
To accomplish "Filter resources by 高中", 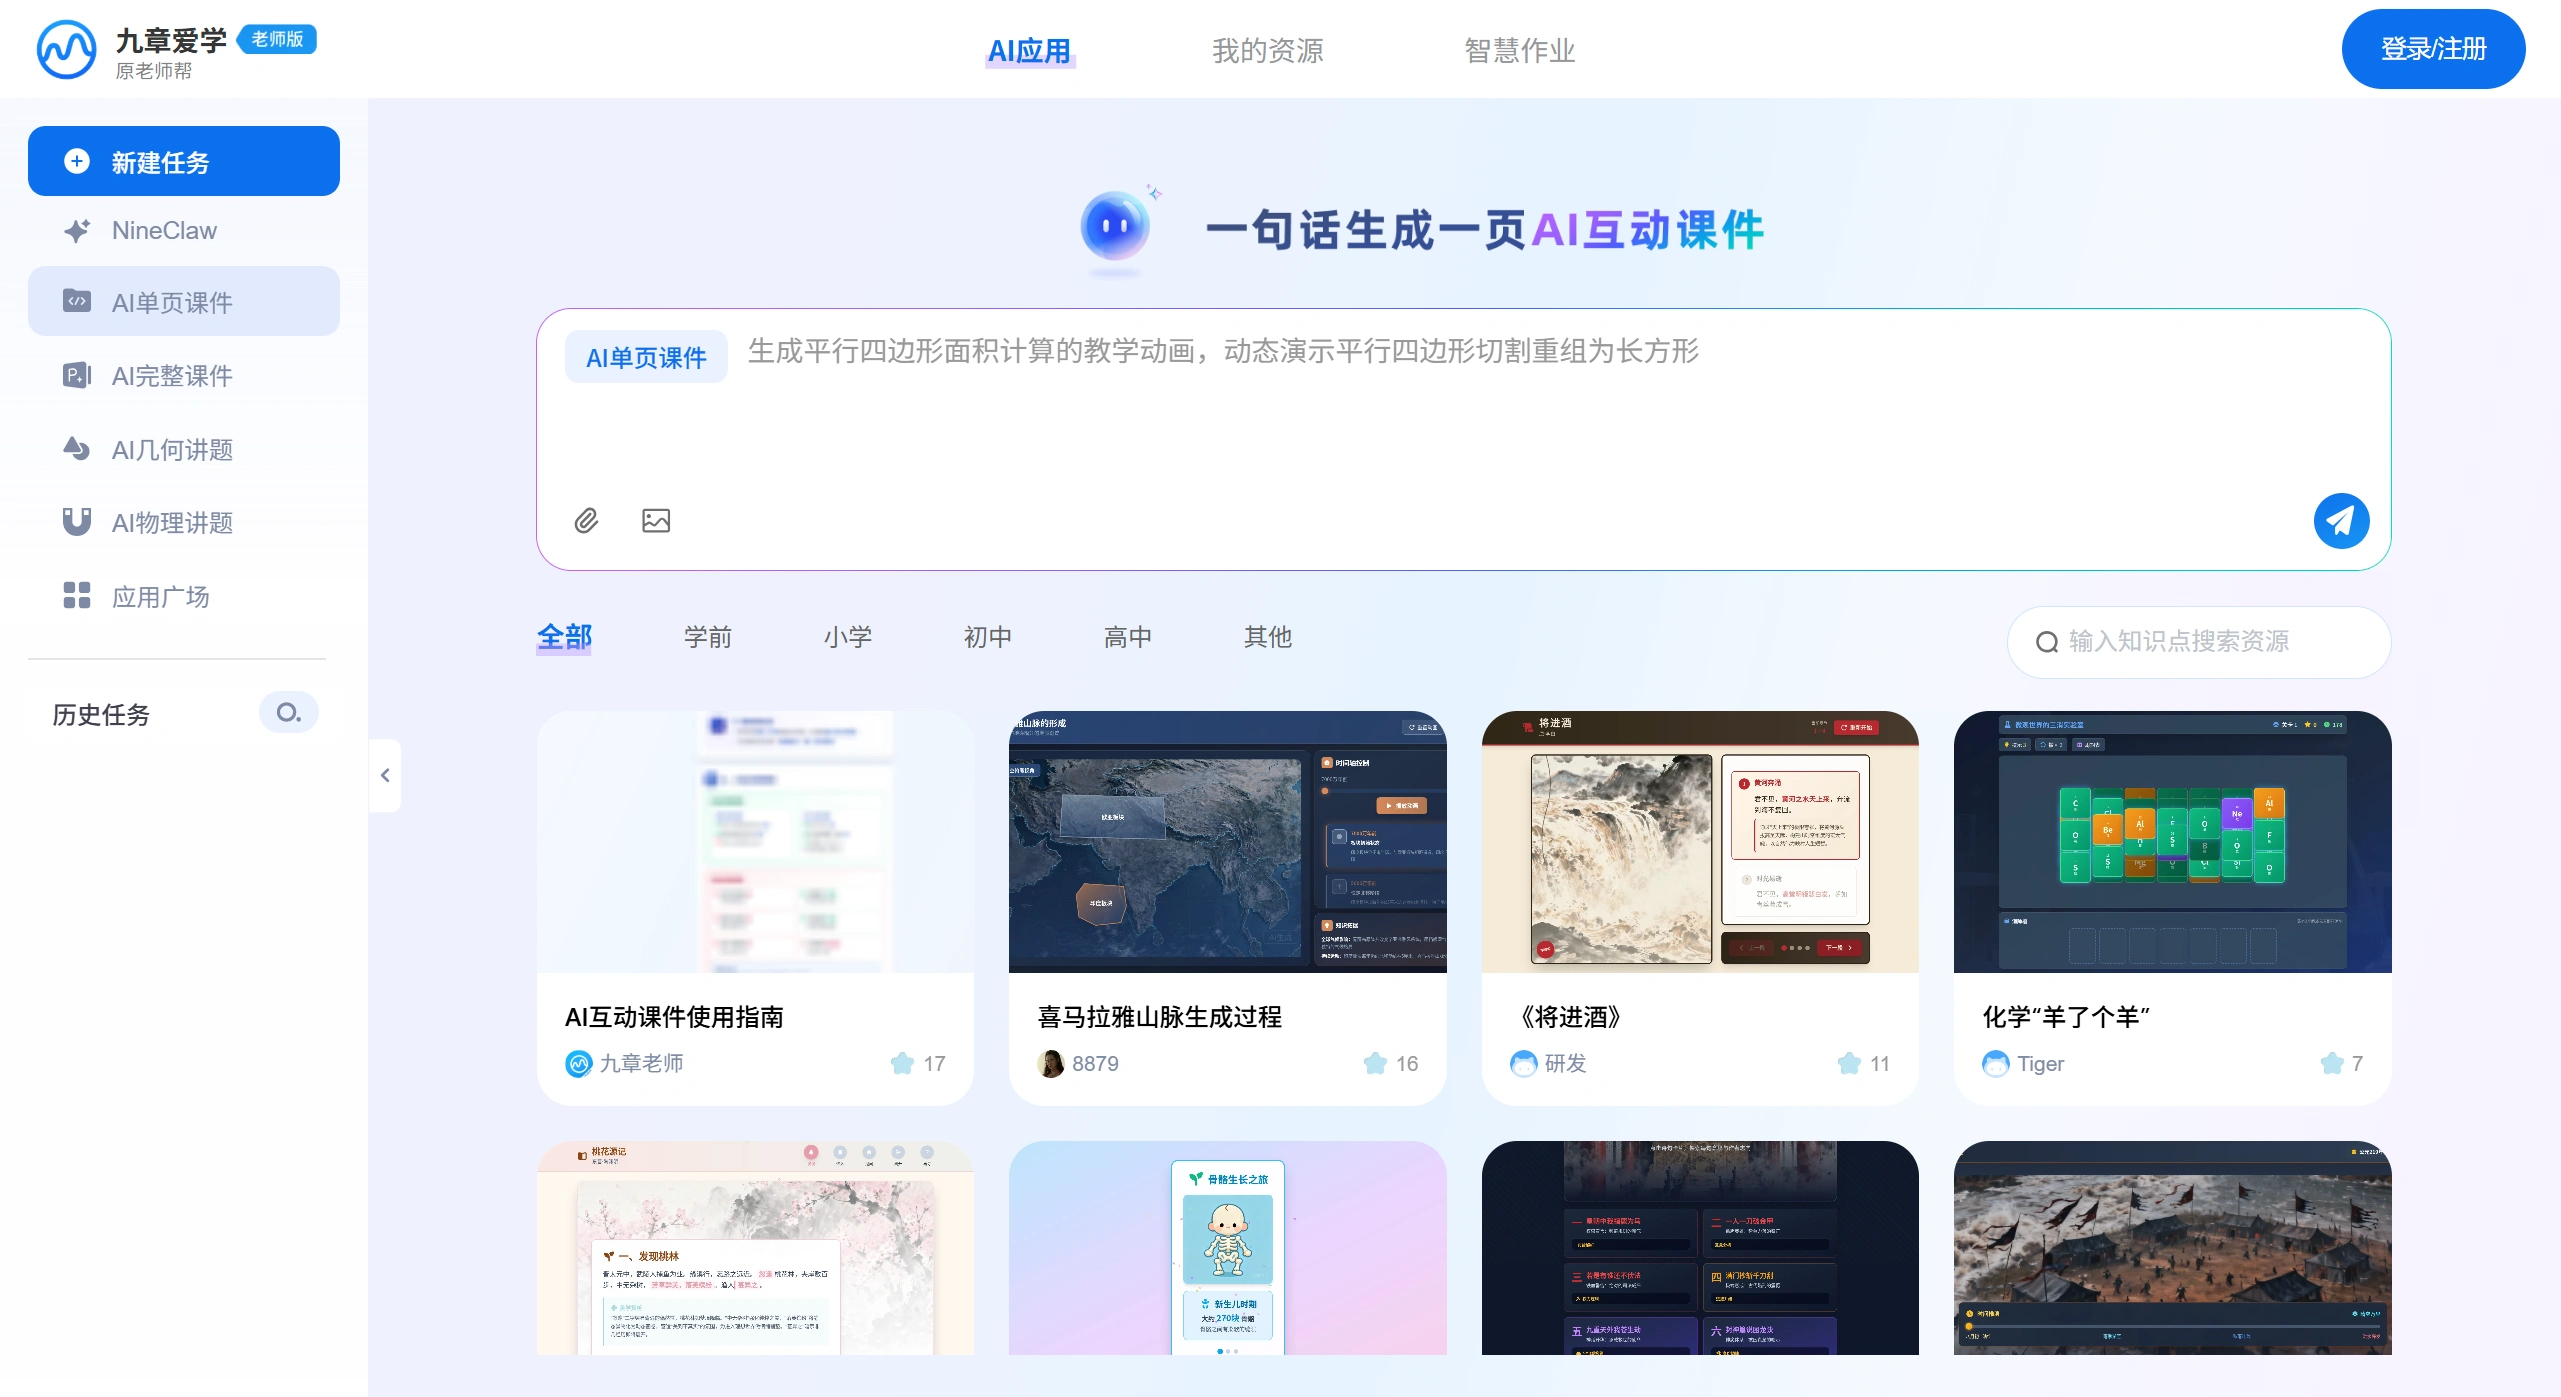I will pos(1127,637).
